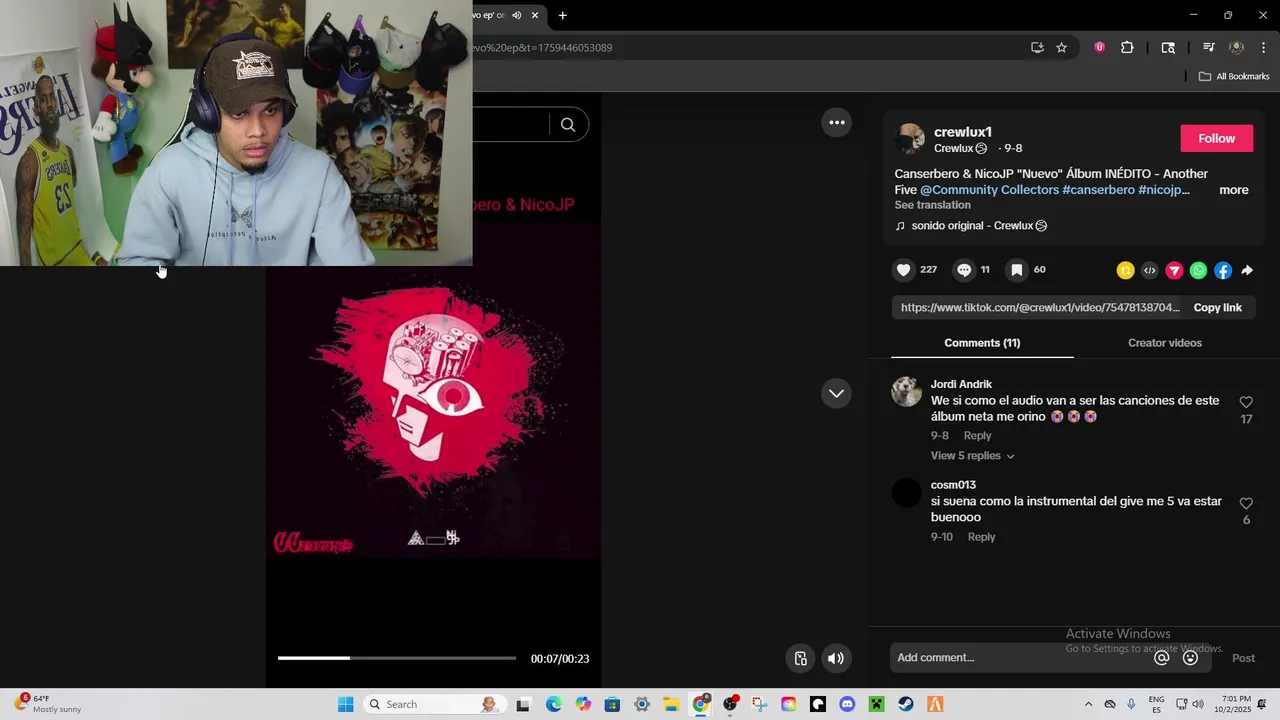Open more share options arrow
This screenshot has width=1280, height=720.
point(1247,270)
